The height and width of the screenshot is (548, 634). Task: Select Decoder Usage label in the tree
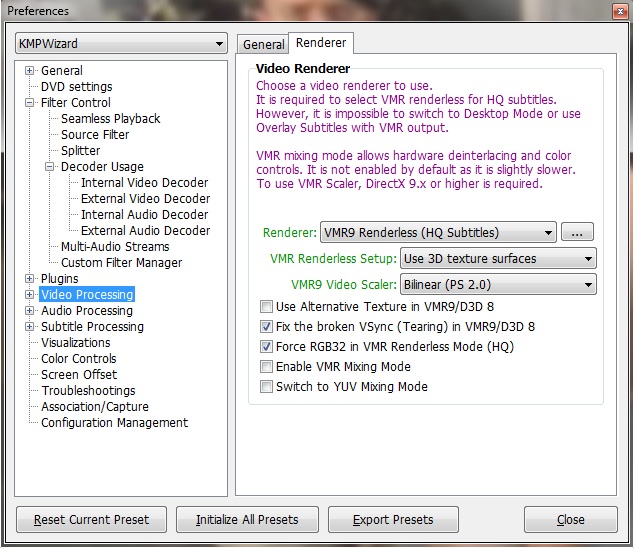click(102, 167)
